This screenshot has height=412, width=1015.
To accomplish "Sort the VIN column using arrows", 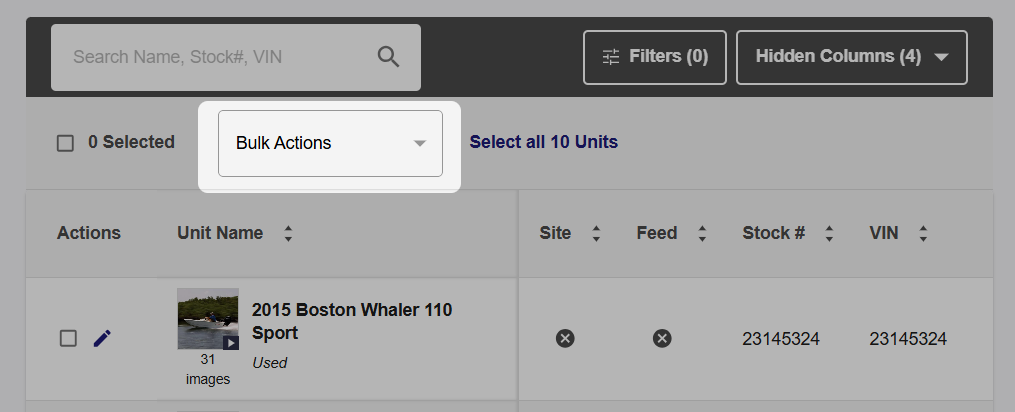I will pos(923,233).
